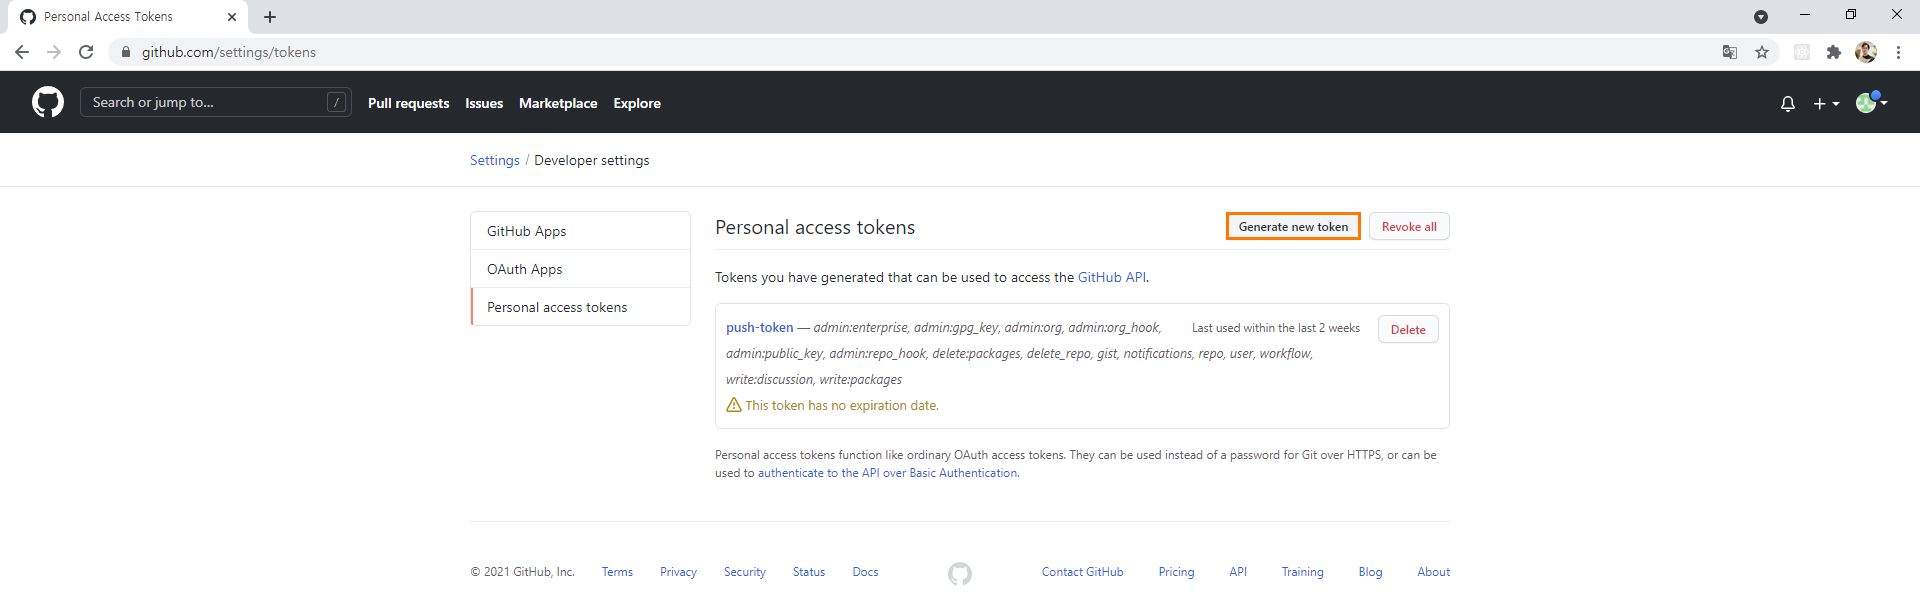Select OAuth Apps in the sidebar

tap(525, 269)
